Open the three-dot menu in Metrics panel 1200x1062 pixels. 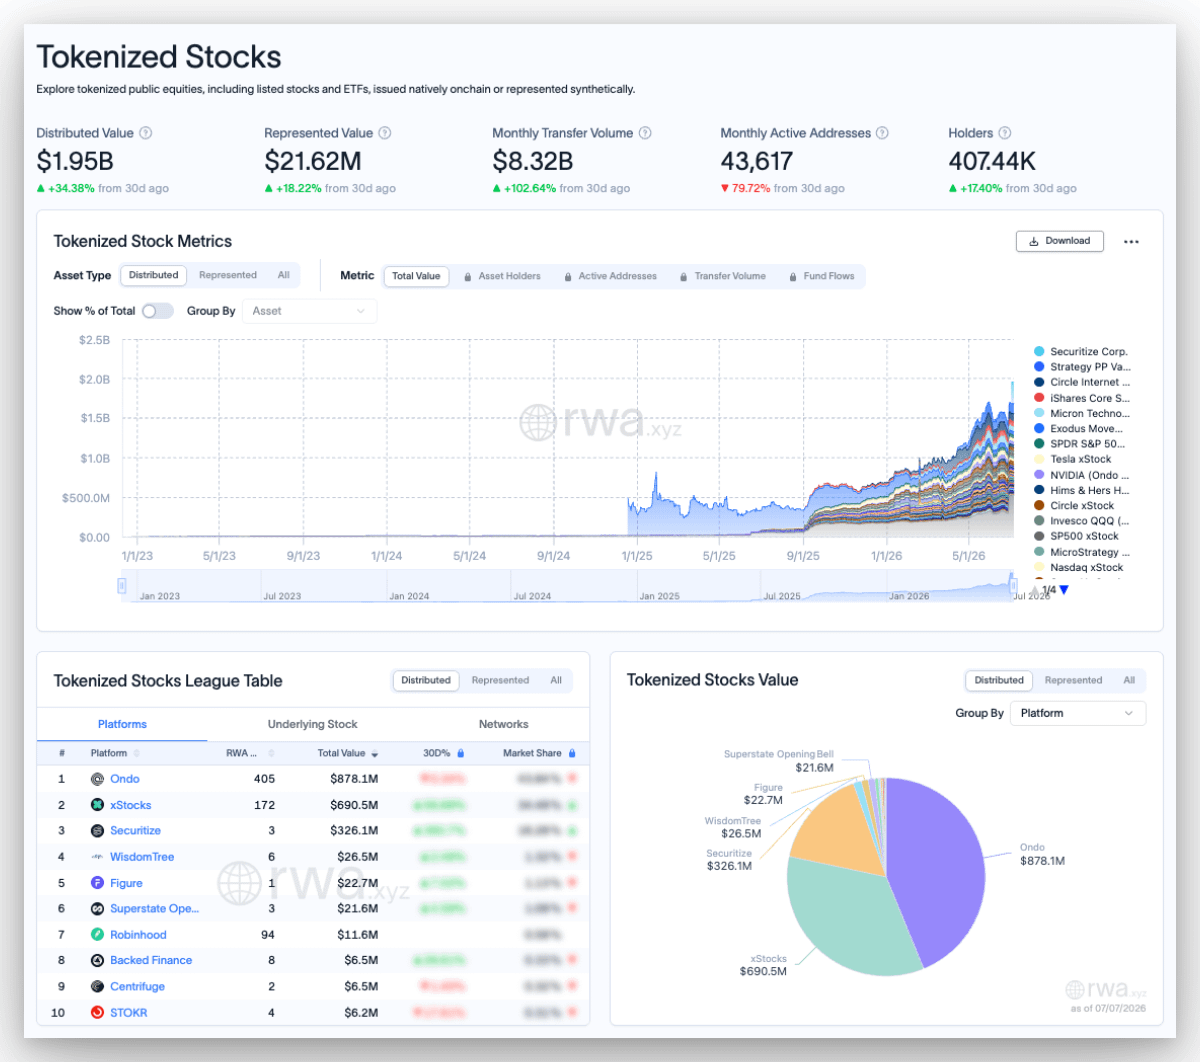click(x=1131, y=242)
